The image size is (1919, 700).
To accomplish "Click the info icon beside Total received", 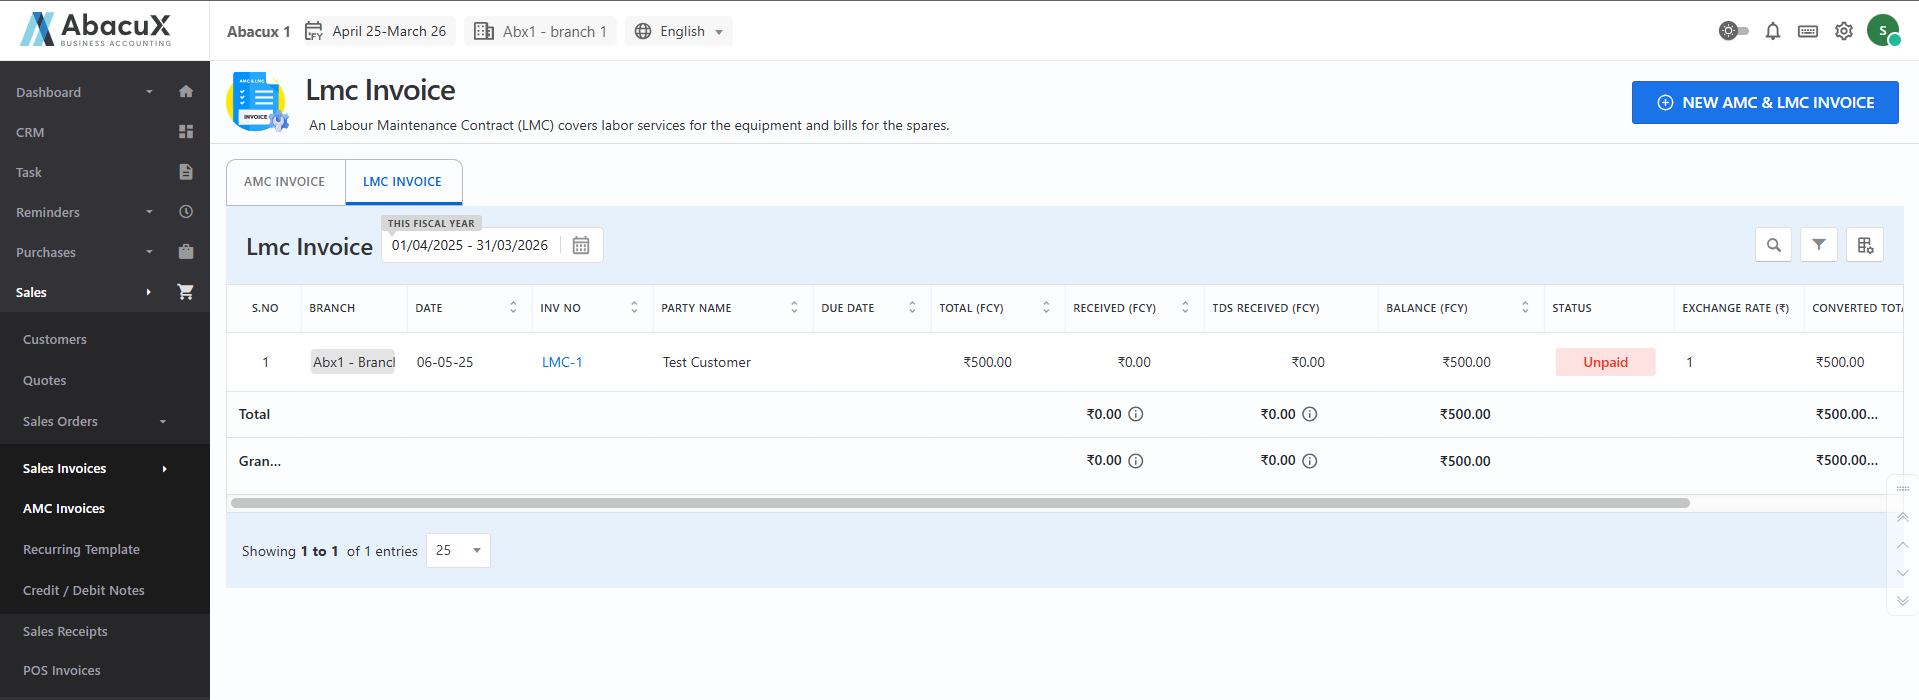I will coord(1135,414).
